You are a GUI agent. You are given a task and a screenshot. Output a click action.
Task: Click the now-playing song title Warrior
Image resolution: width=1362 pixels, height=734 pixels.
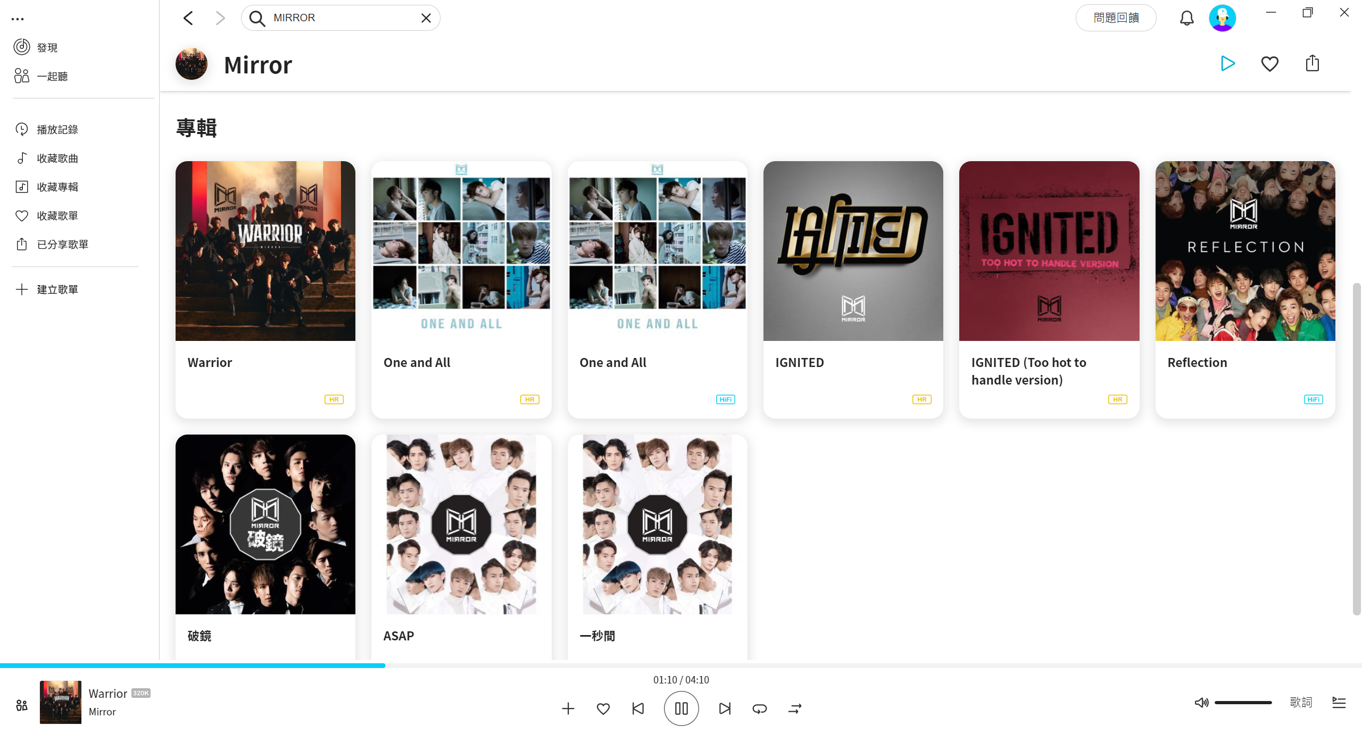(108, 693)
